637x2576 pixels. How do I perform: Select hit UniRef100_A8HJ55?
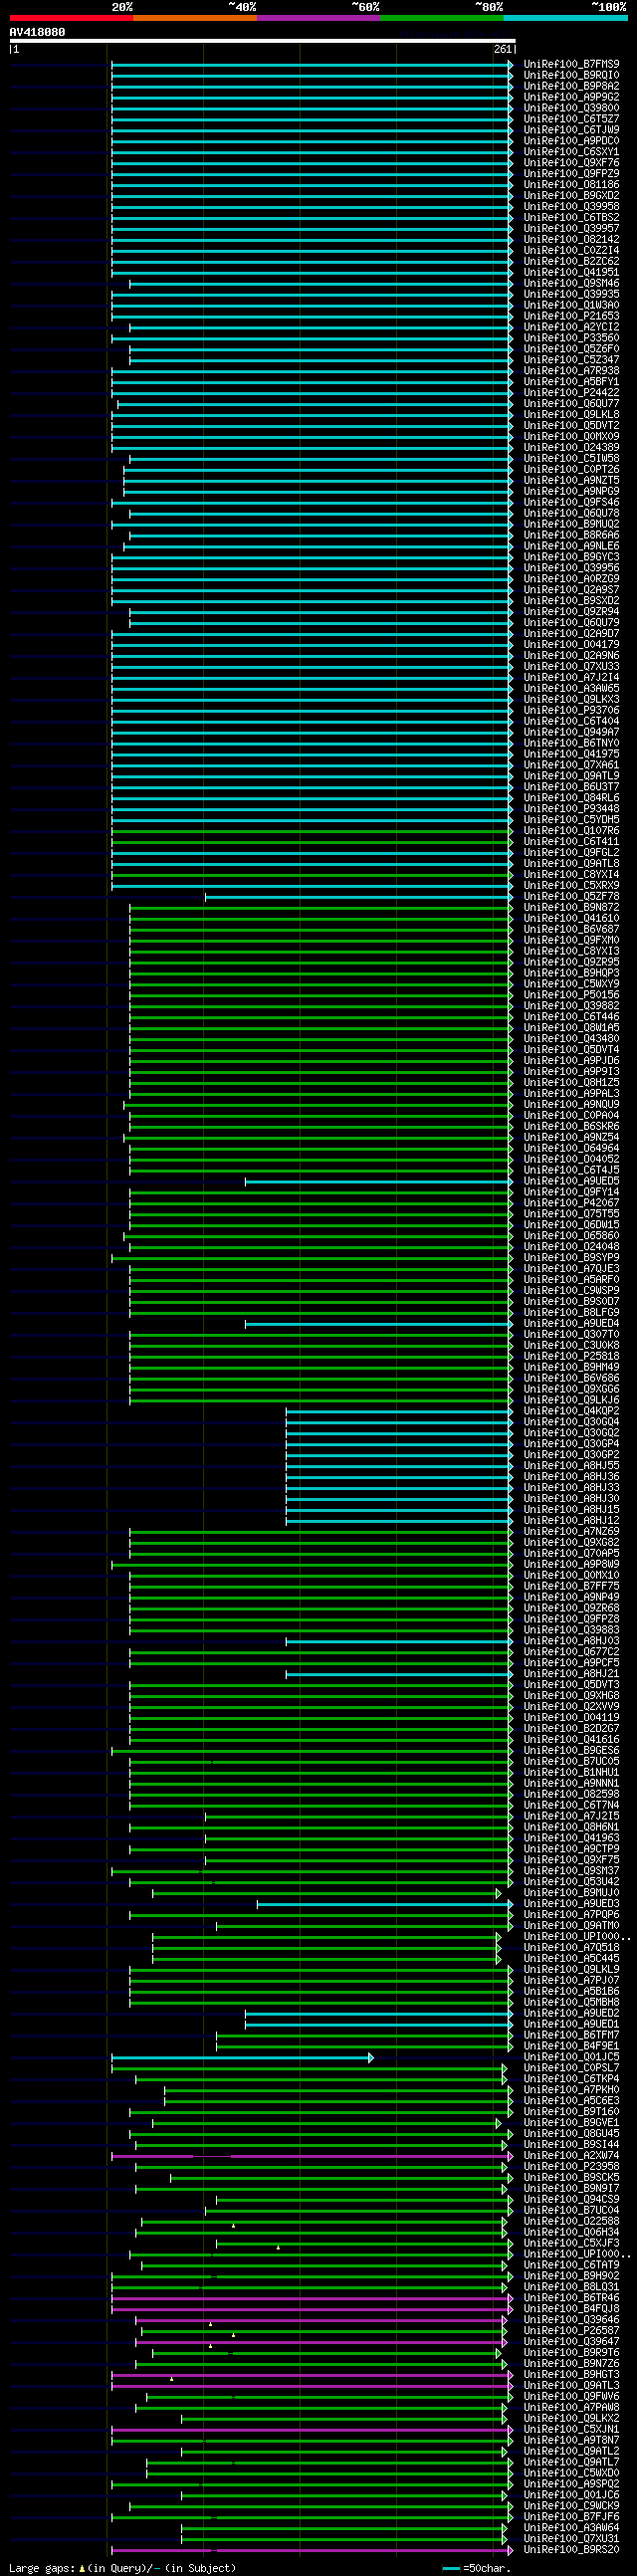pyautogui.click(x=571, y=1466)
